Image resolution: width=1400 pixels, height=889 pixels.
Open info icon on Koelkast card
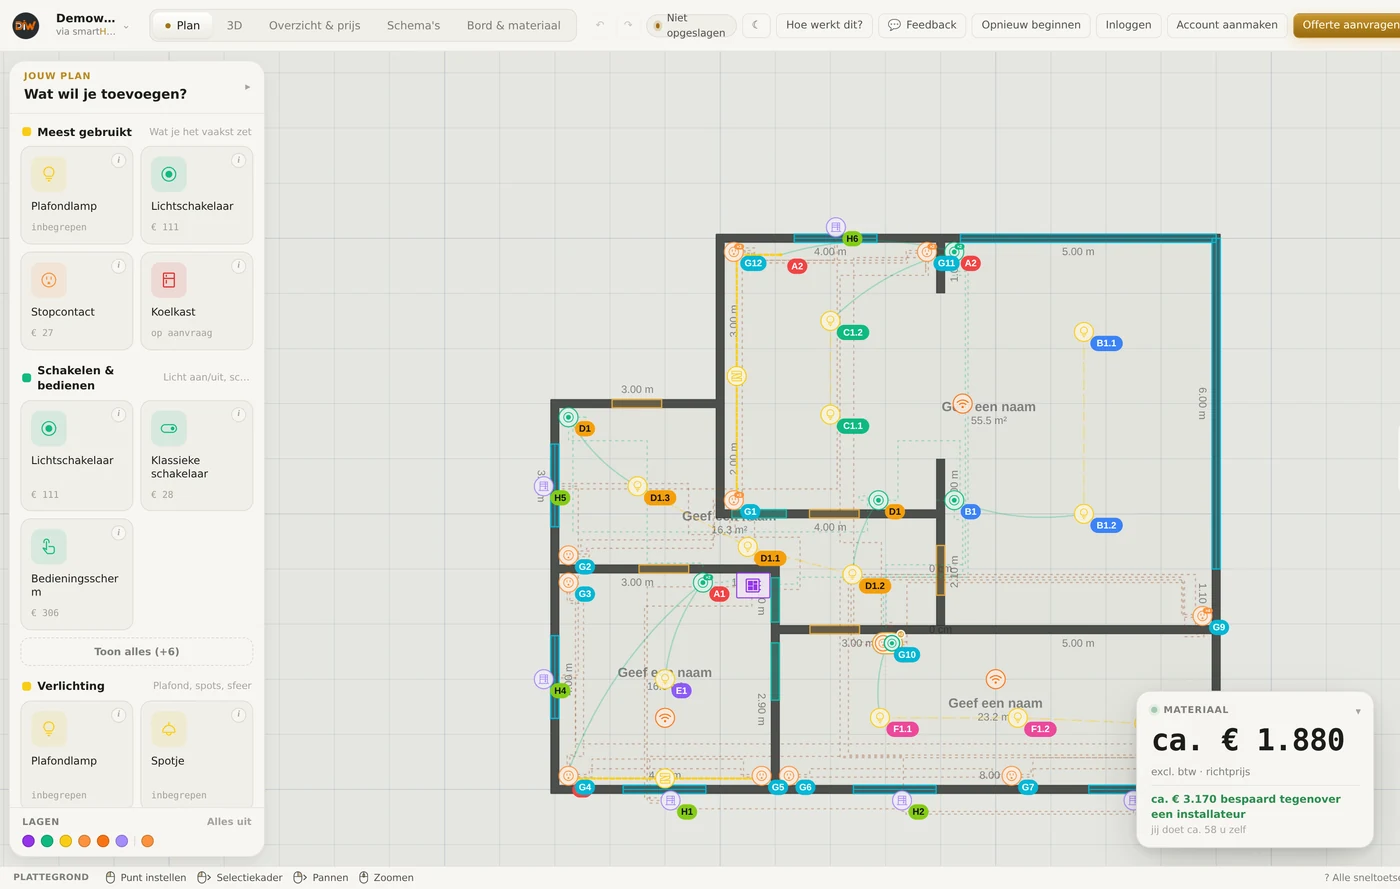238,266
